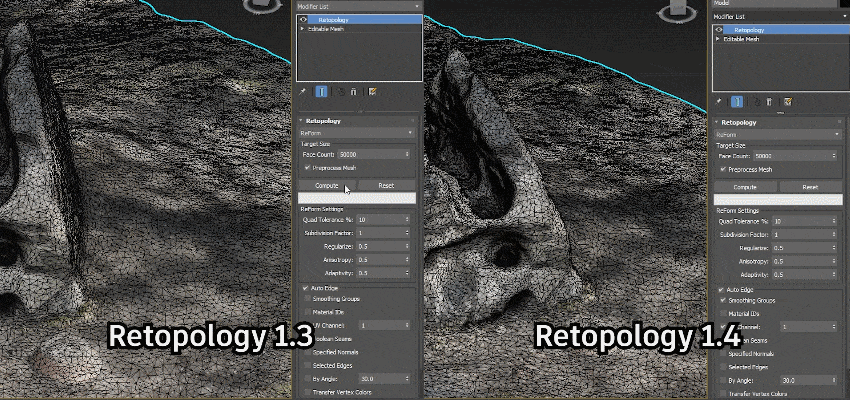Open the Modifier List dropdown in 1.4 panel
Viewport: 850px width, 400px height.
[x=781, y=17]
